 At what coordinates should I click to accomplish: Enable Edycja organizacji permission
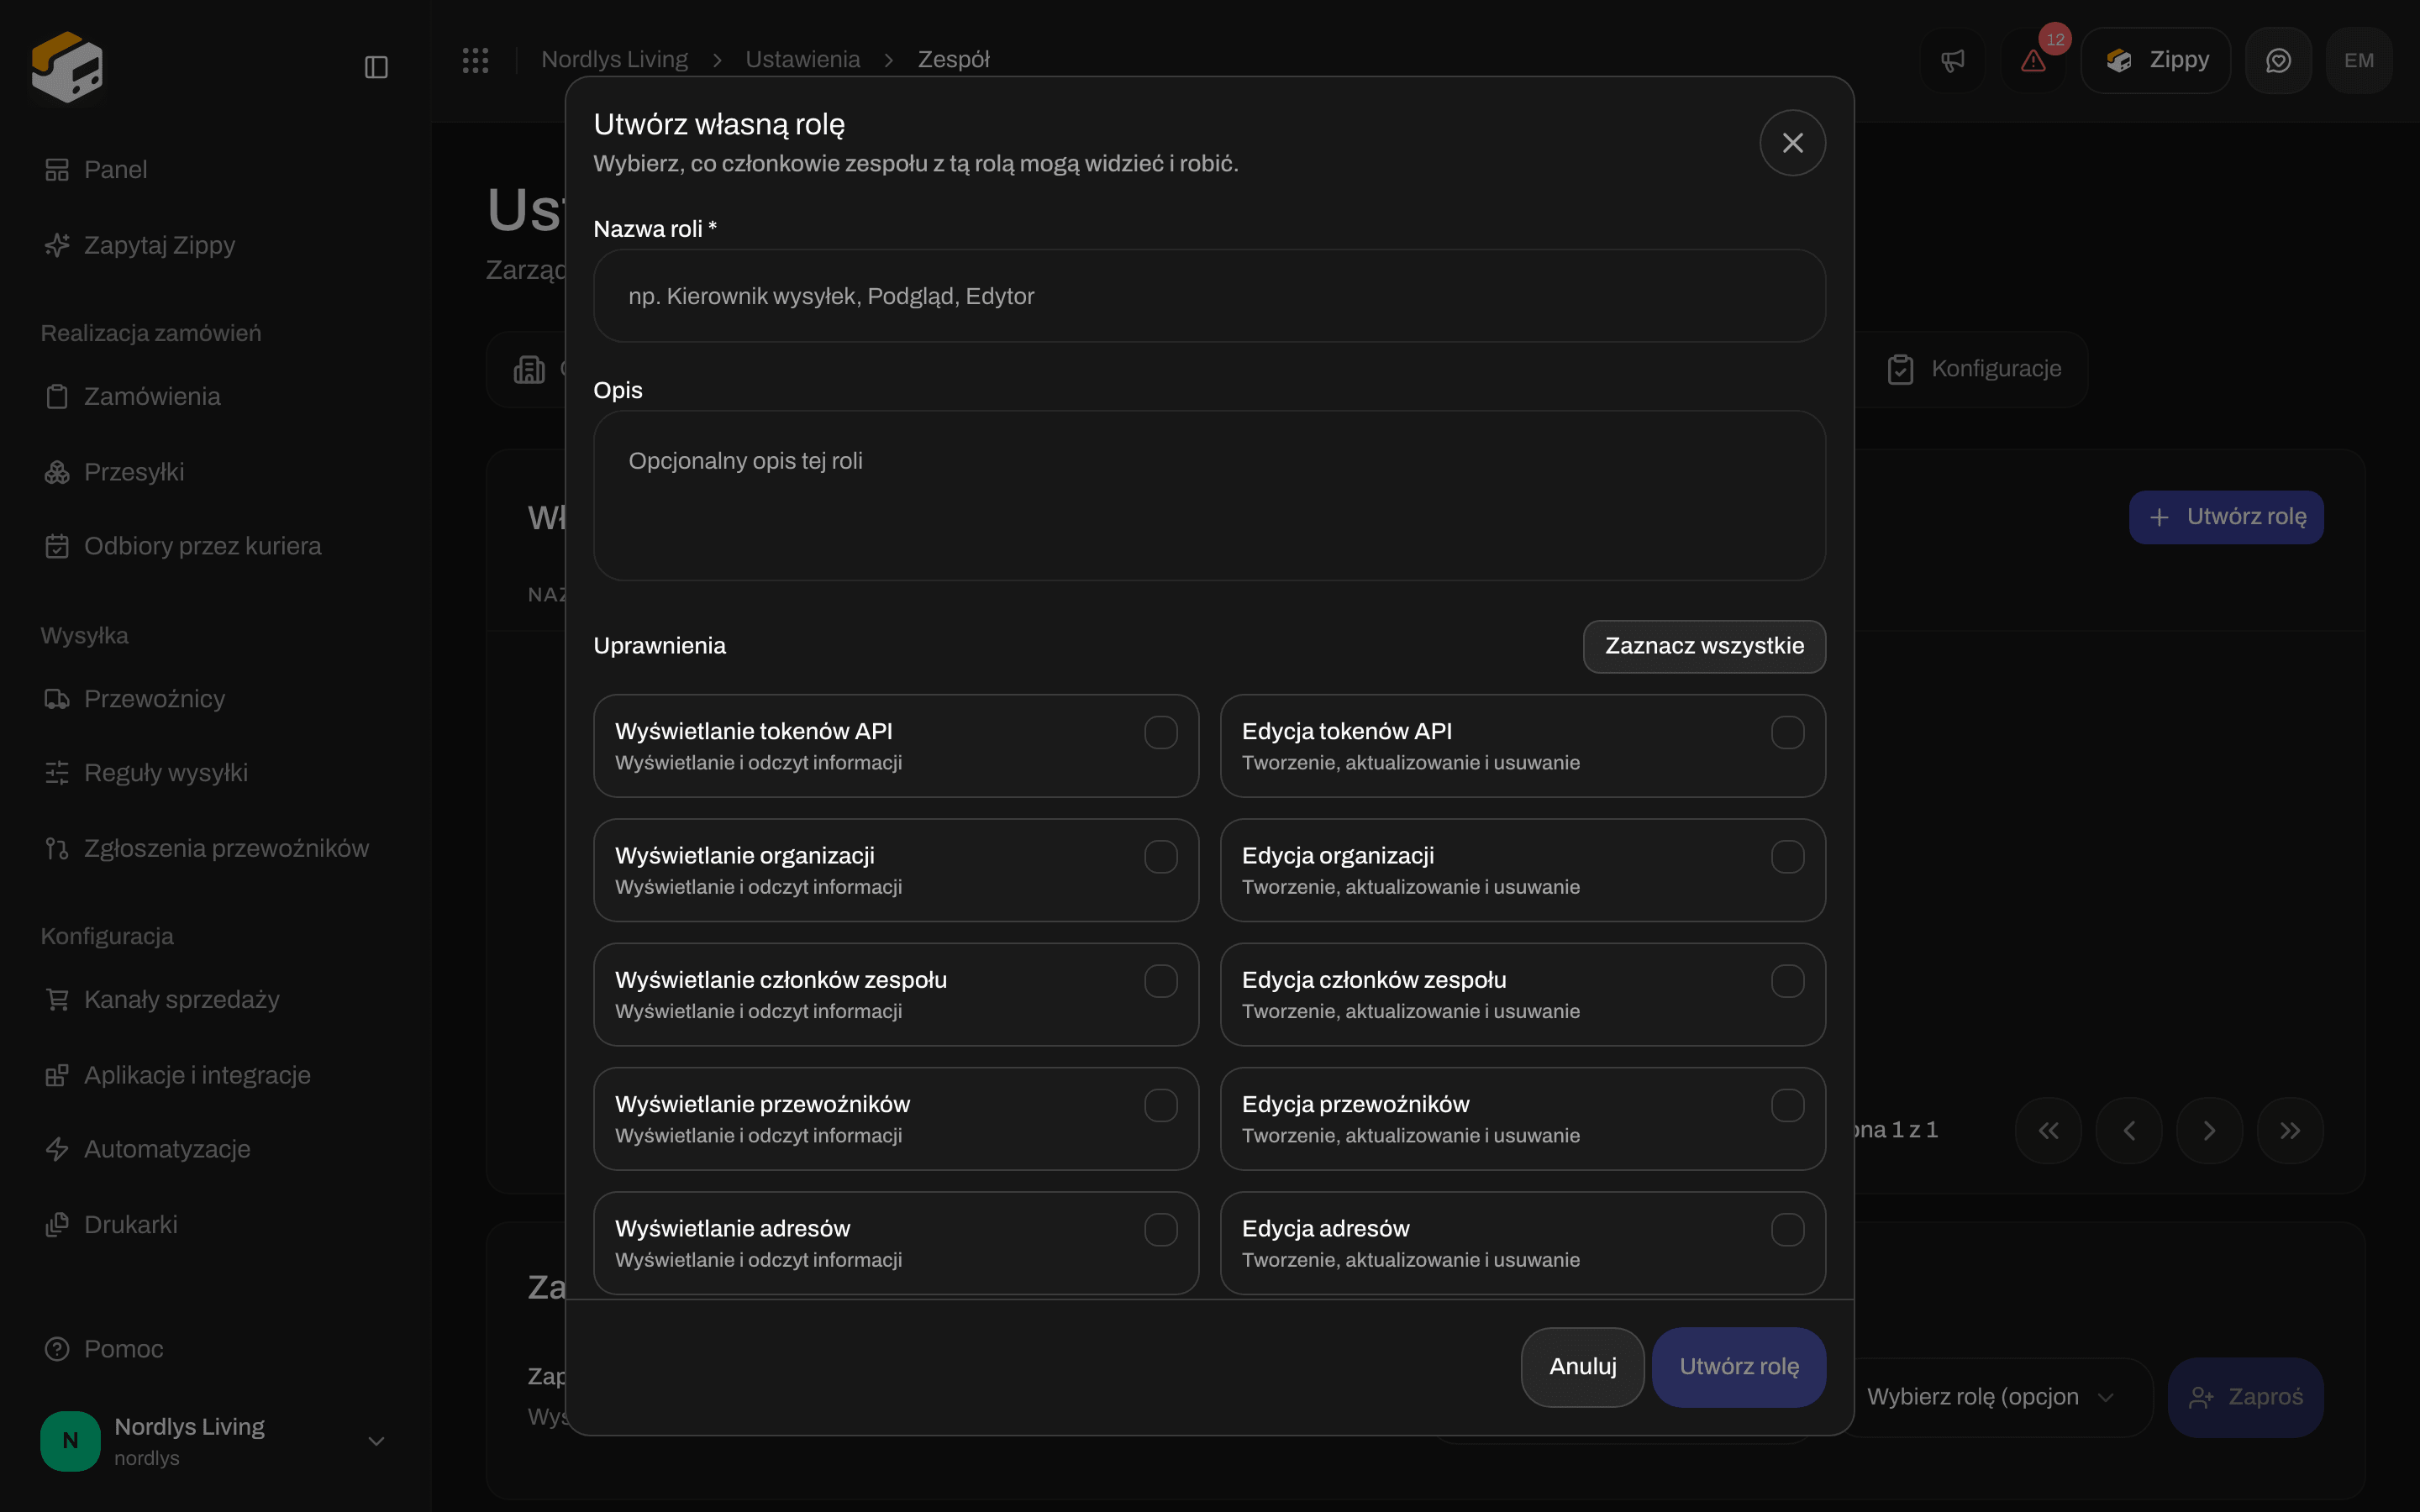click(x=1787, y=857)
